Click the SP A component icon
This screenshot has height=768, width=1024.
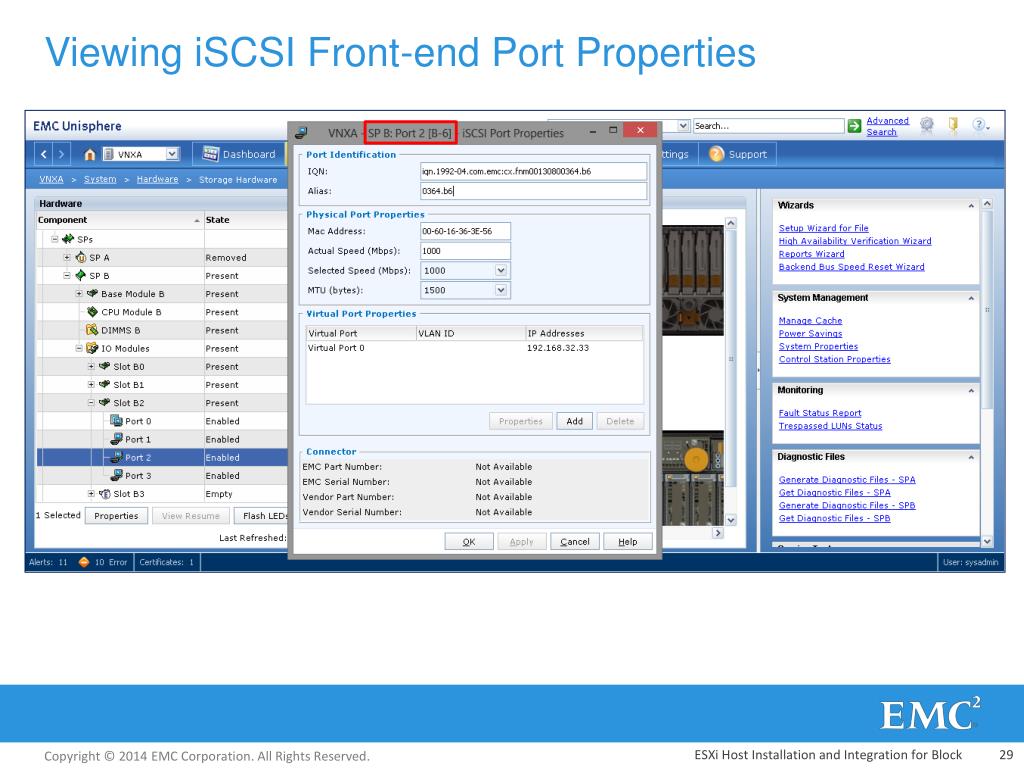(81, 257)
